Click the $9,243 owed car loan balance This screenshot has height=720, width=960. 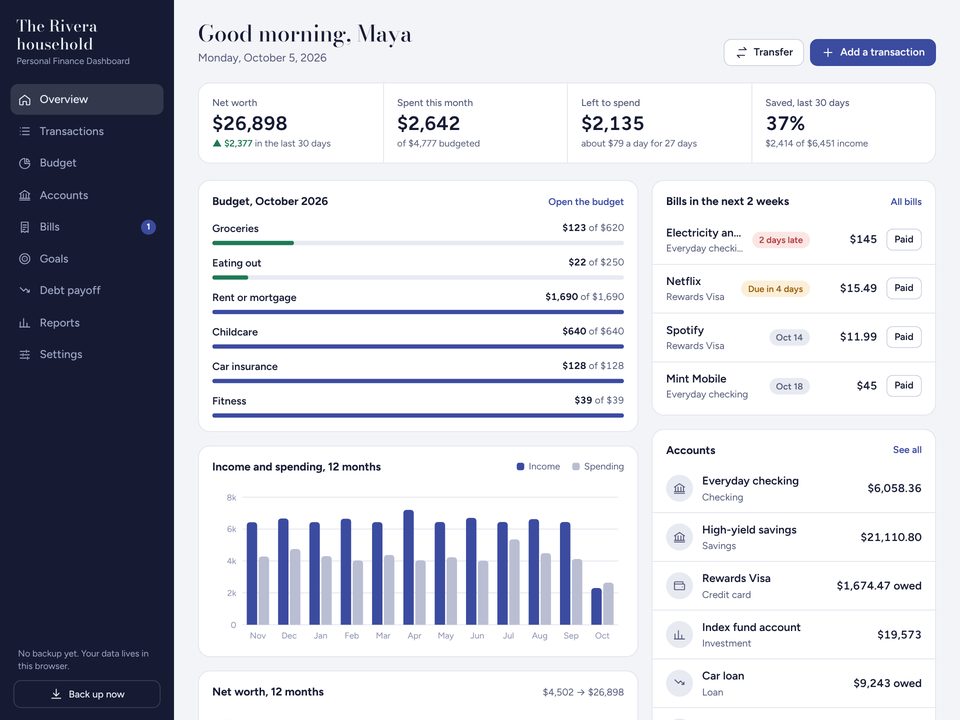pyautogui.click(x=887, y=683)
